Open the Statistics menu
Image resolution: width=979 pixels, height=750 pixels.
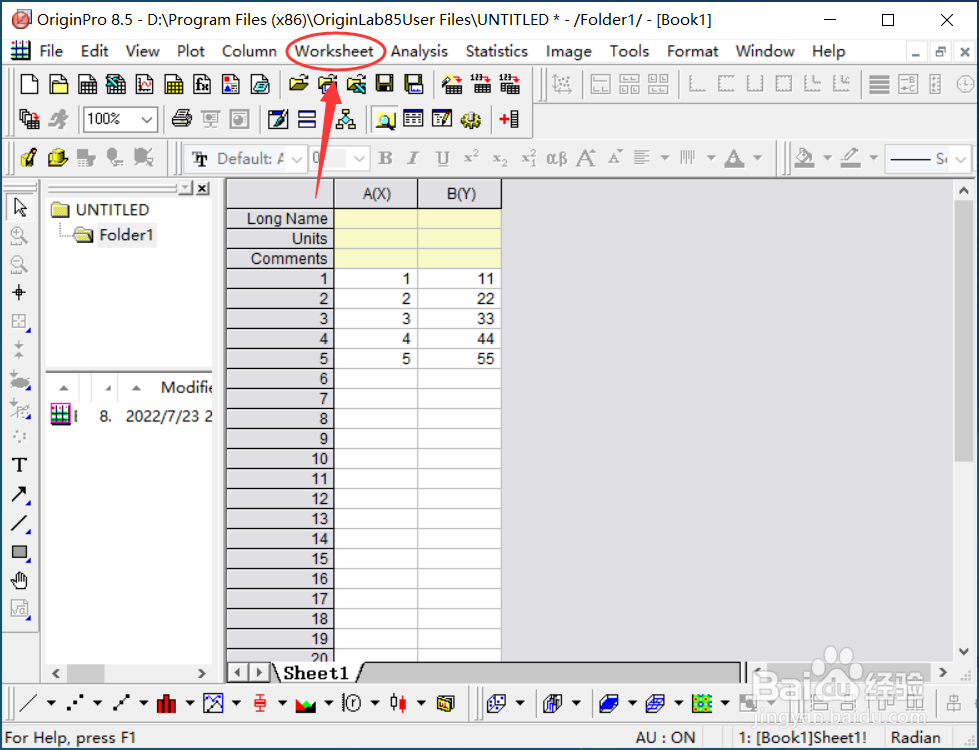(496, 51)
